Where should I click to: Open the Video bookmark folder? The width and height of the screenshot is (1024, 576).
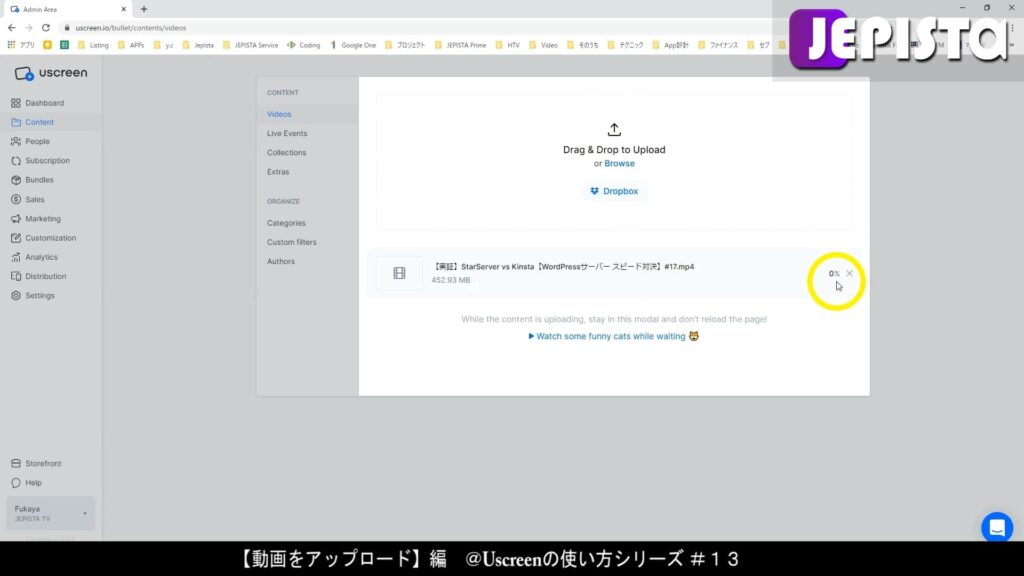click(543, 45)
